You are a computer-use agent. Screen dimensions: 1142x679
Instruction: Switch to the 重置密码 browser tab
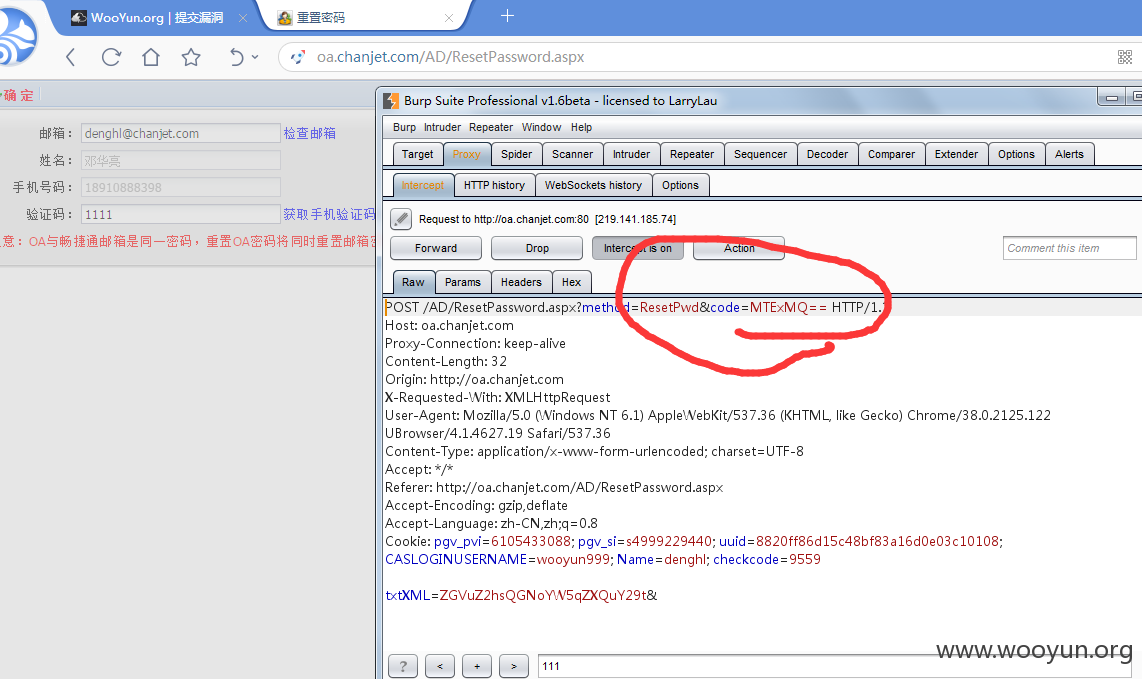[x=320, y=17]
